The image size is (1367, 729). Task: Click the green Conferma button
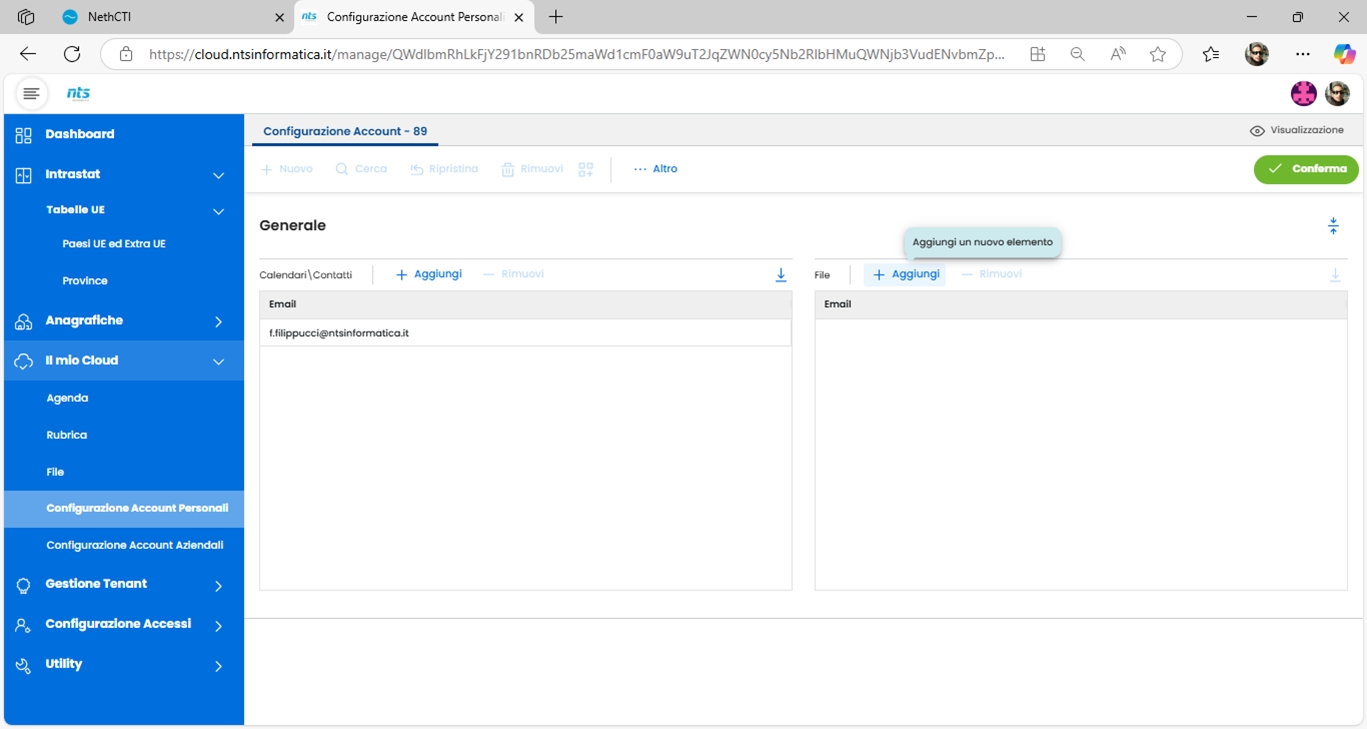(1306, 170)
